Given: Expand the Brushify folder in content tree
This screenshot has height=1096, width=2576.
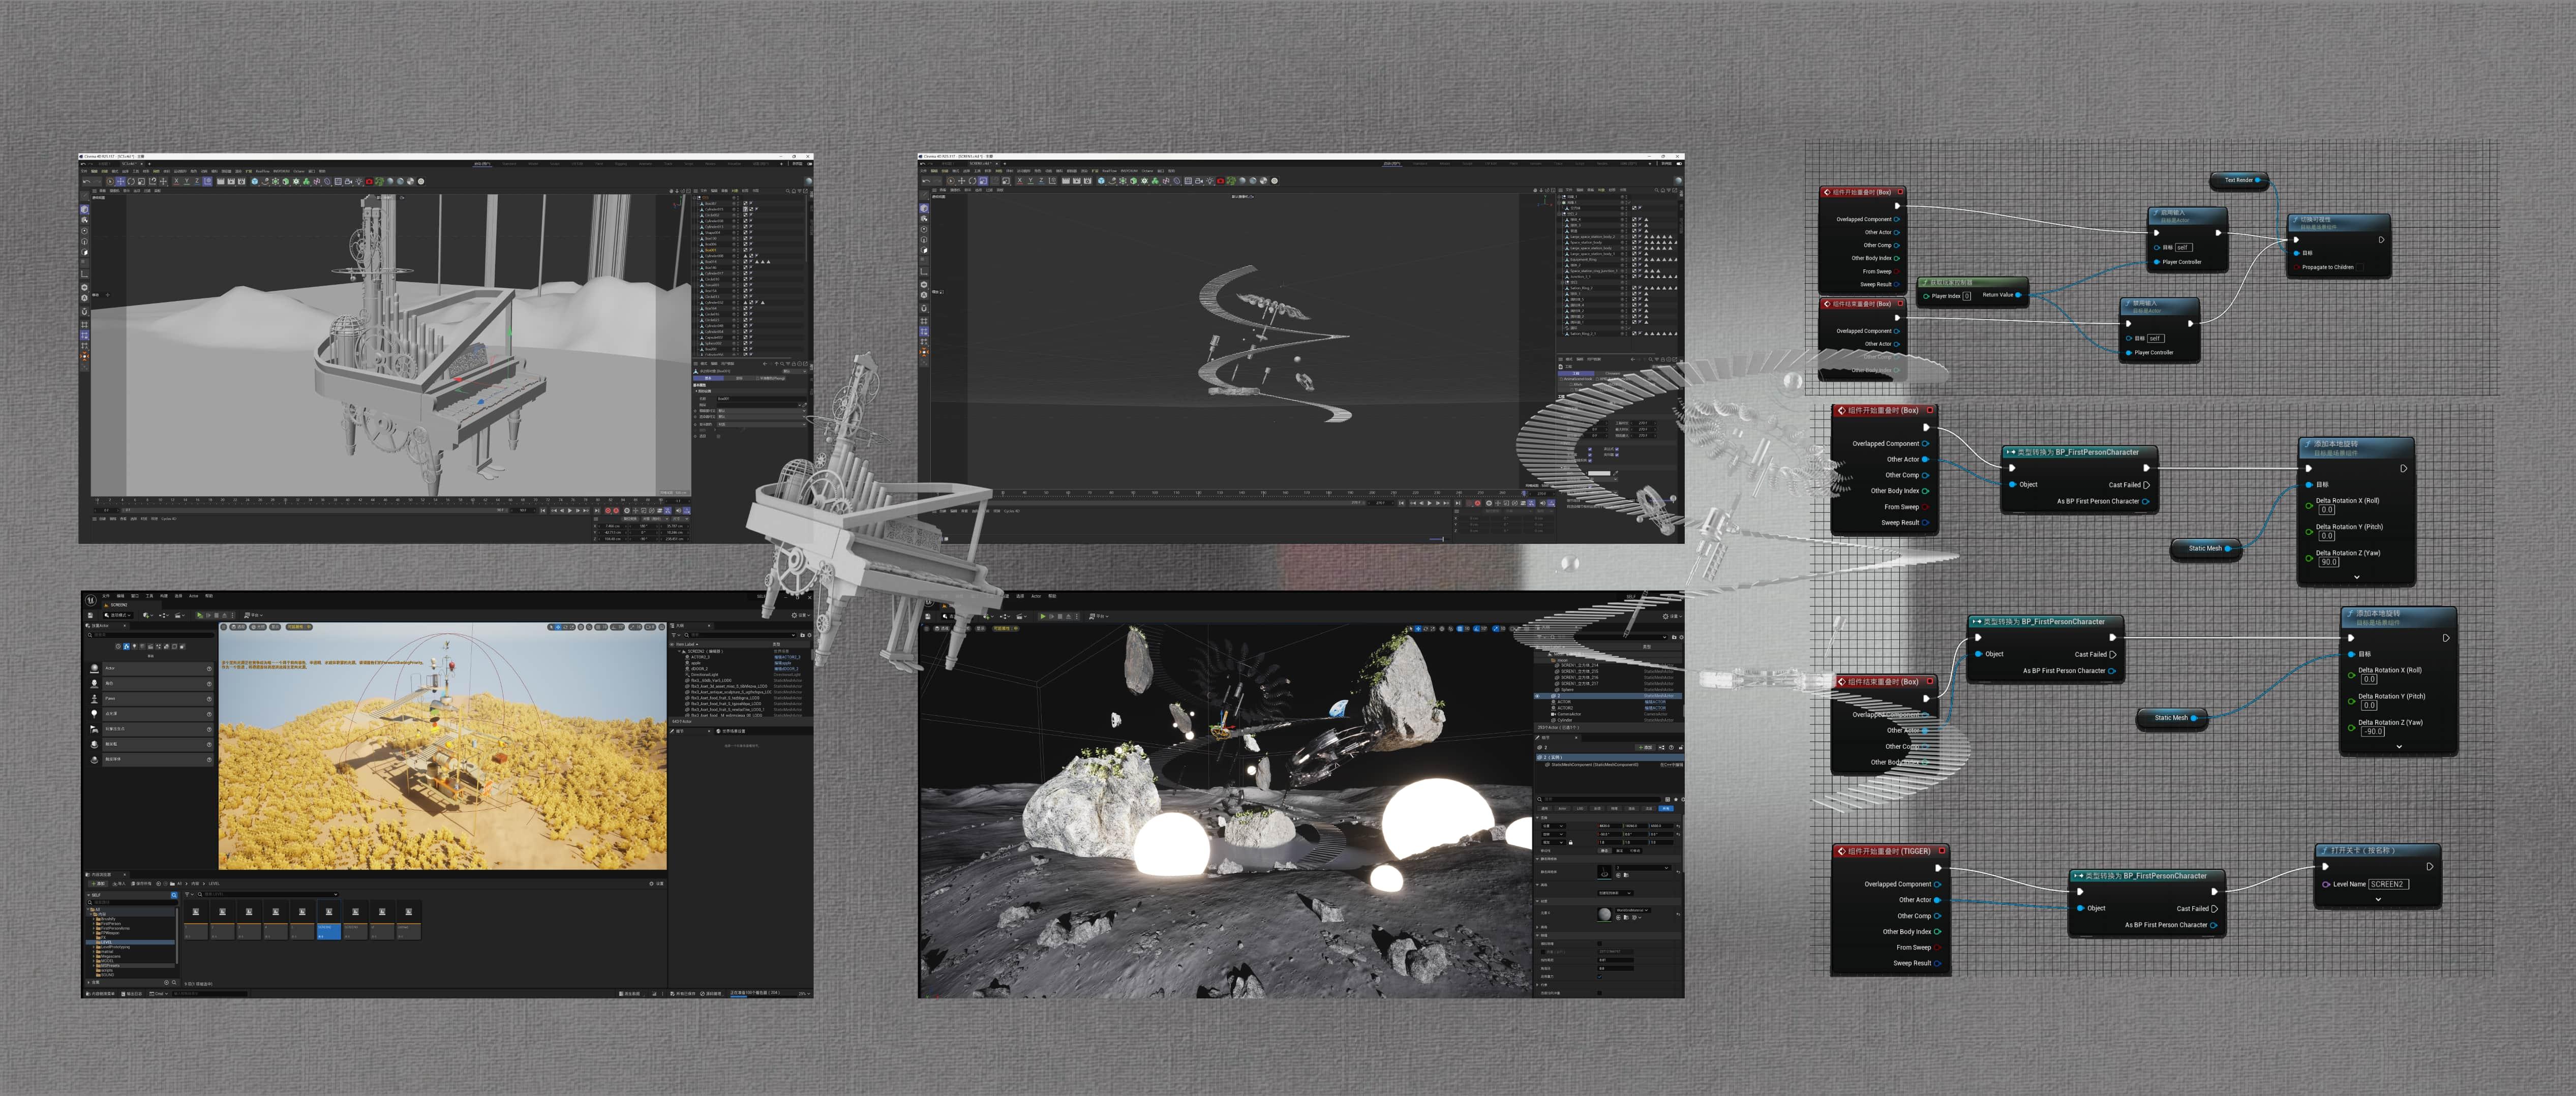Looking at the screenshot, I should (x=94, y=919).
